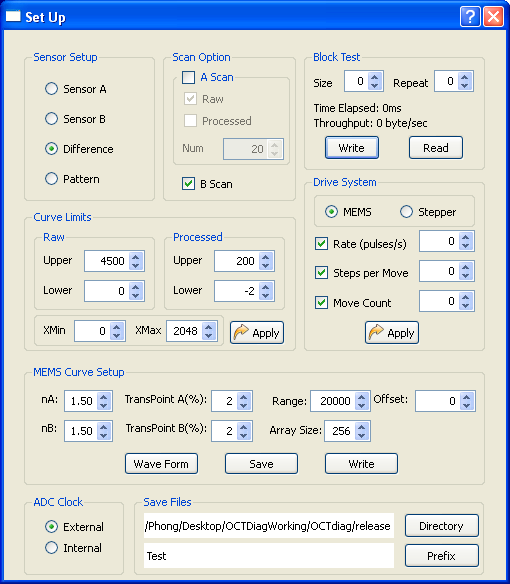Click the MEMS Curve Setup Save button
The image size is (510, 584).
tap(261, 464)
